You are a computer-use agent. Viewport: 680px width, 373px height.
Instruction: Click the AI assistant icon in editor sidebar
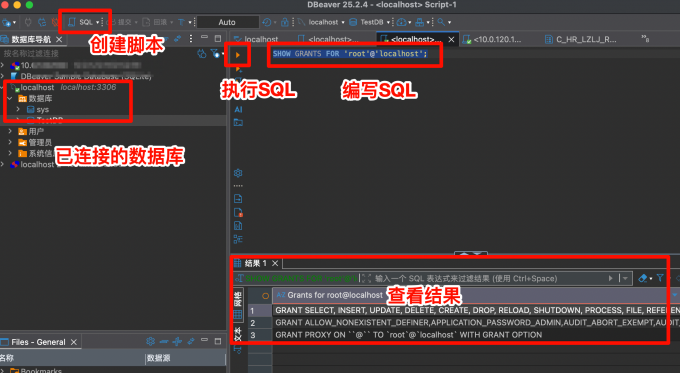[x=238, y=109]
